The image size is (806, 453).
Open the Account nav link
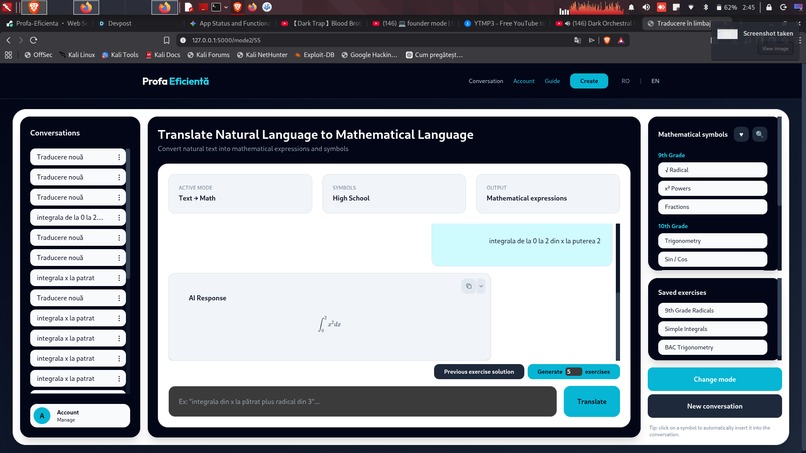click(523, 81)
